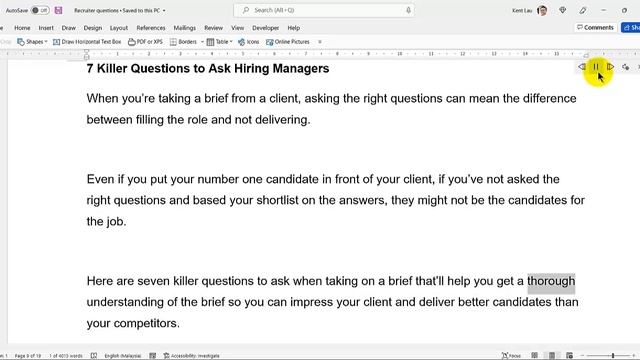Open the Insert tab
This screenshot has width=640, height=360.
pyautogui.click(x=46, y=28)
